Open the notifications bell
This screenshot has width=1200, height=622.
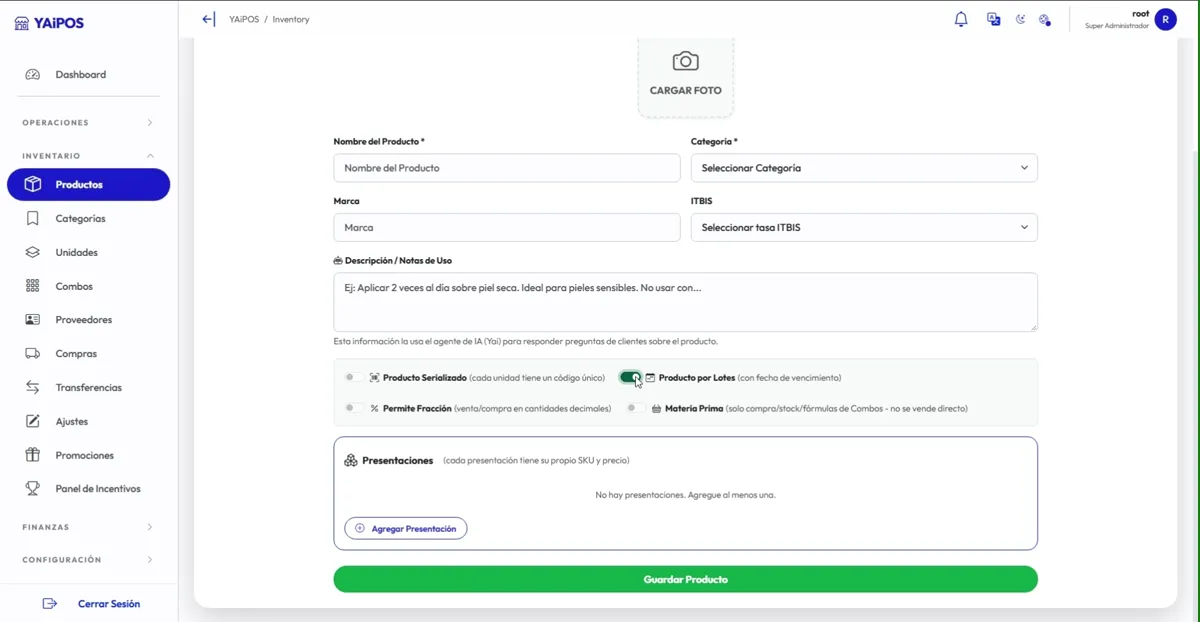tap(961, 19)
